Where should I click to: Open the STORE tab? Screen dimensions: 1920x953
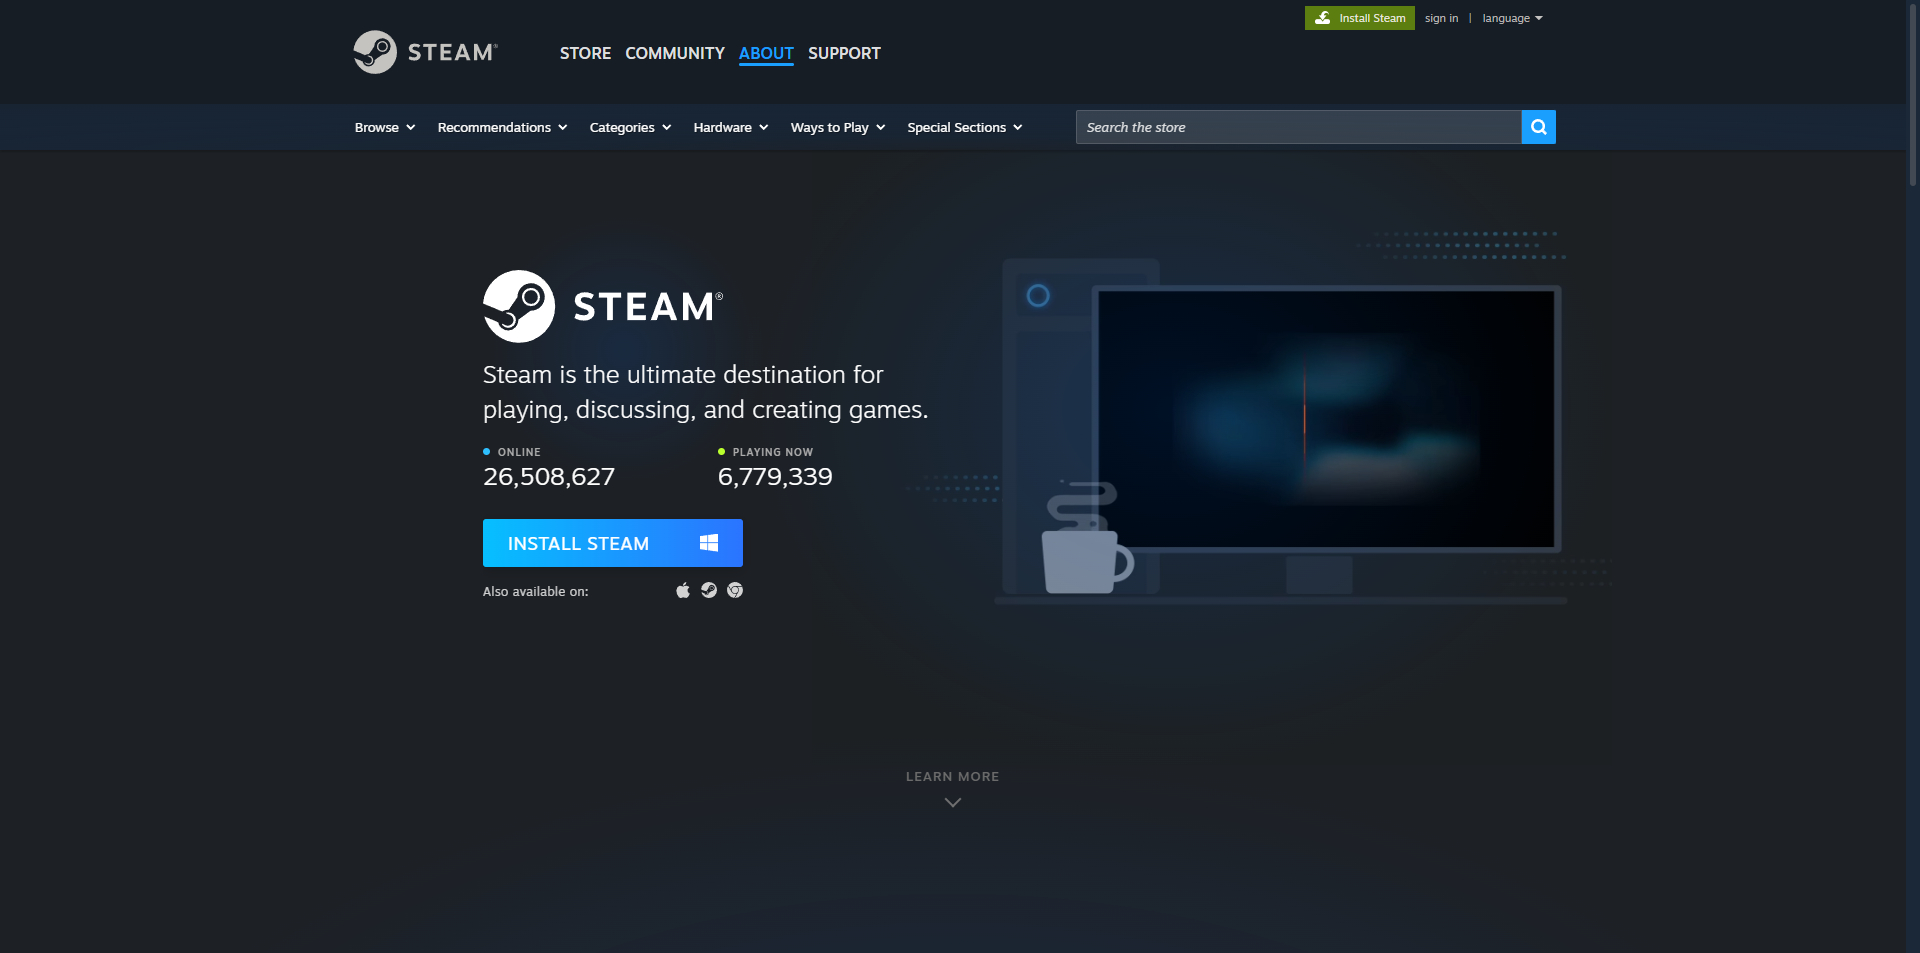(x=585, y=53)
